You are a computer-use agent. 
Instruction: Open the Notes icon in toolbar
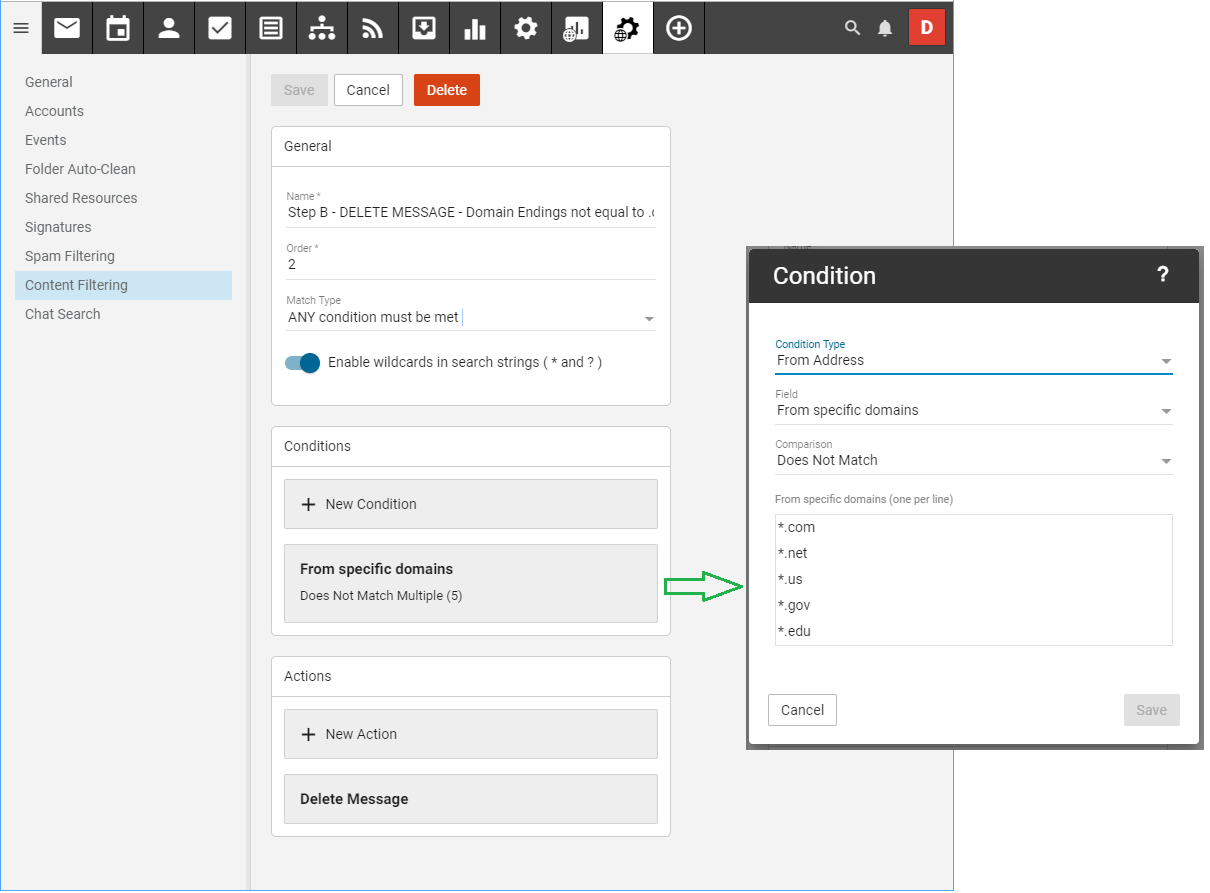pyautogui.click(x=270, y=28)
